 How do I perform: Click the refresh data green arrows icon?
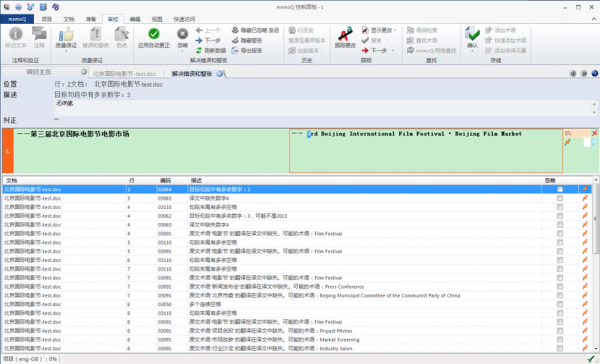click(x=199, y=51)
